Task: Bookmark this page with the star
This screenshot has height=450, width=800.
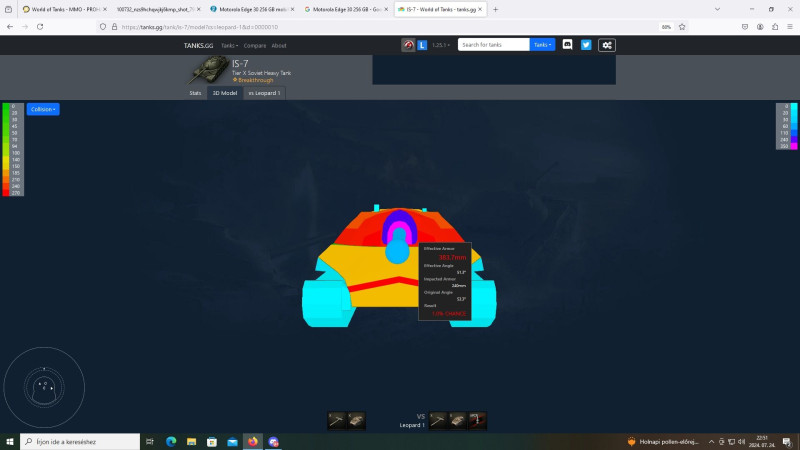Action: click(x=682, y=27)
